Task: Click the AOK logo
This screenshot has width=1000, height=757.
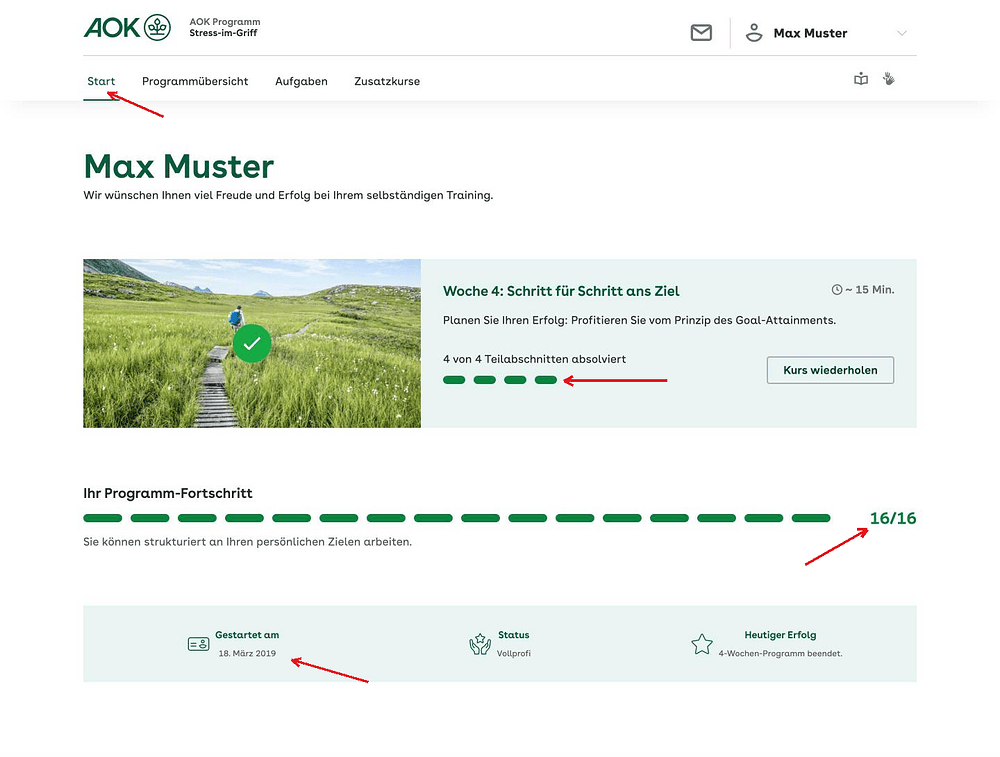Action: (x=128, y=27)
